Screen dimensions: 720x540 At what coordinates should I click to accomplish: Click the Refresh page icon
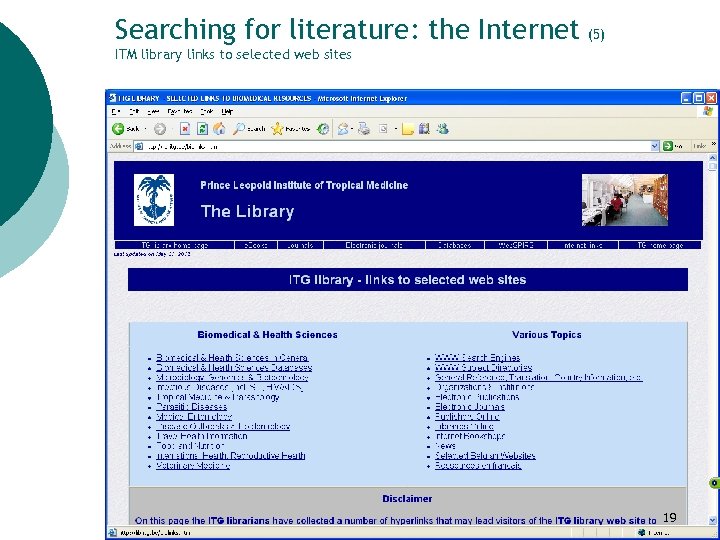tap(202, 129)
